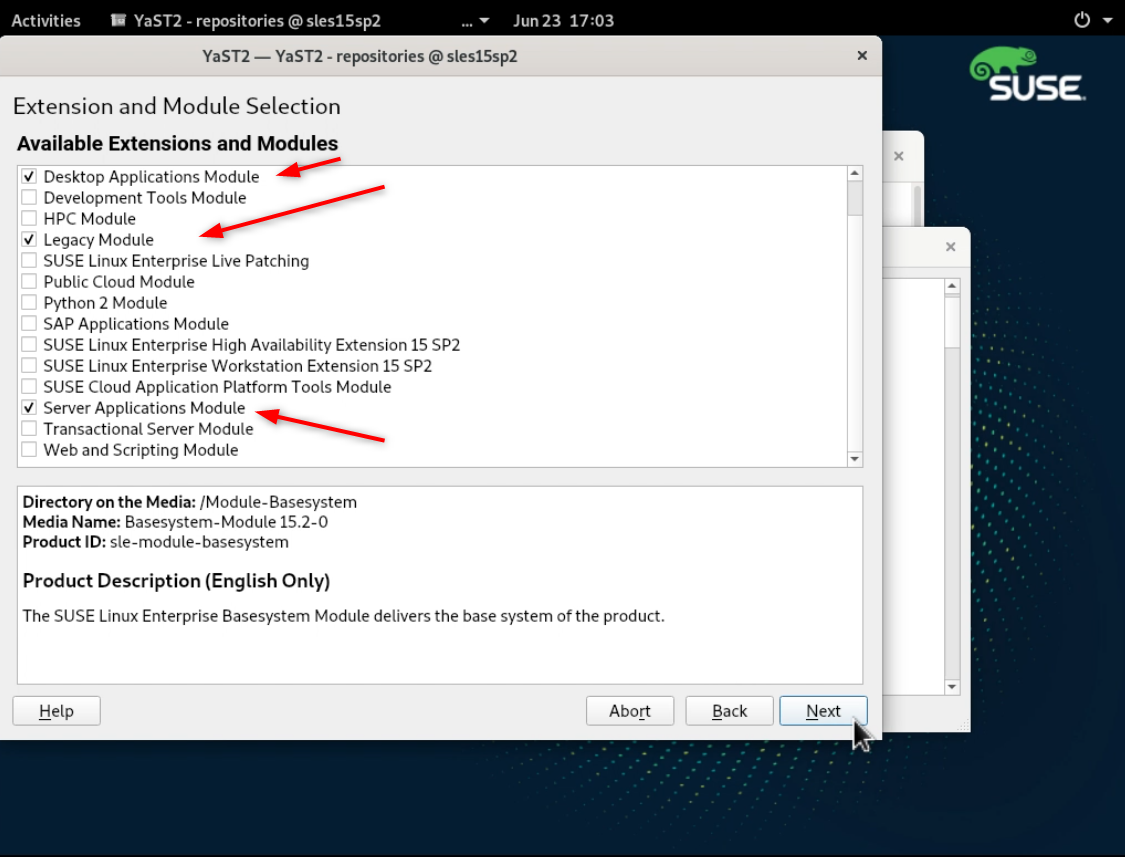The width and height of the screenshot is (1125, 857).
Task: Click the Legacy Module label text
Action: (98, 240)
